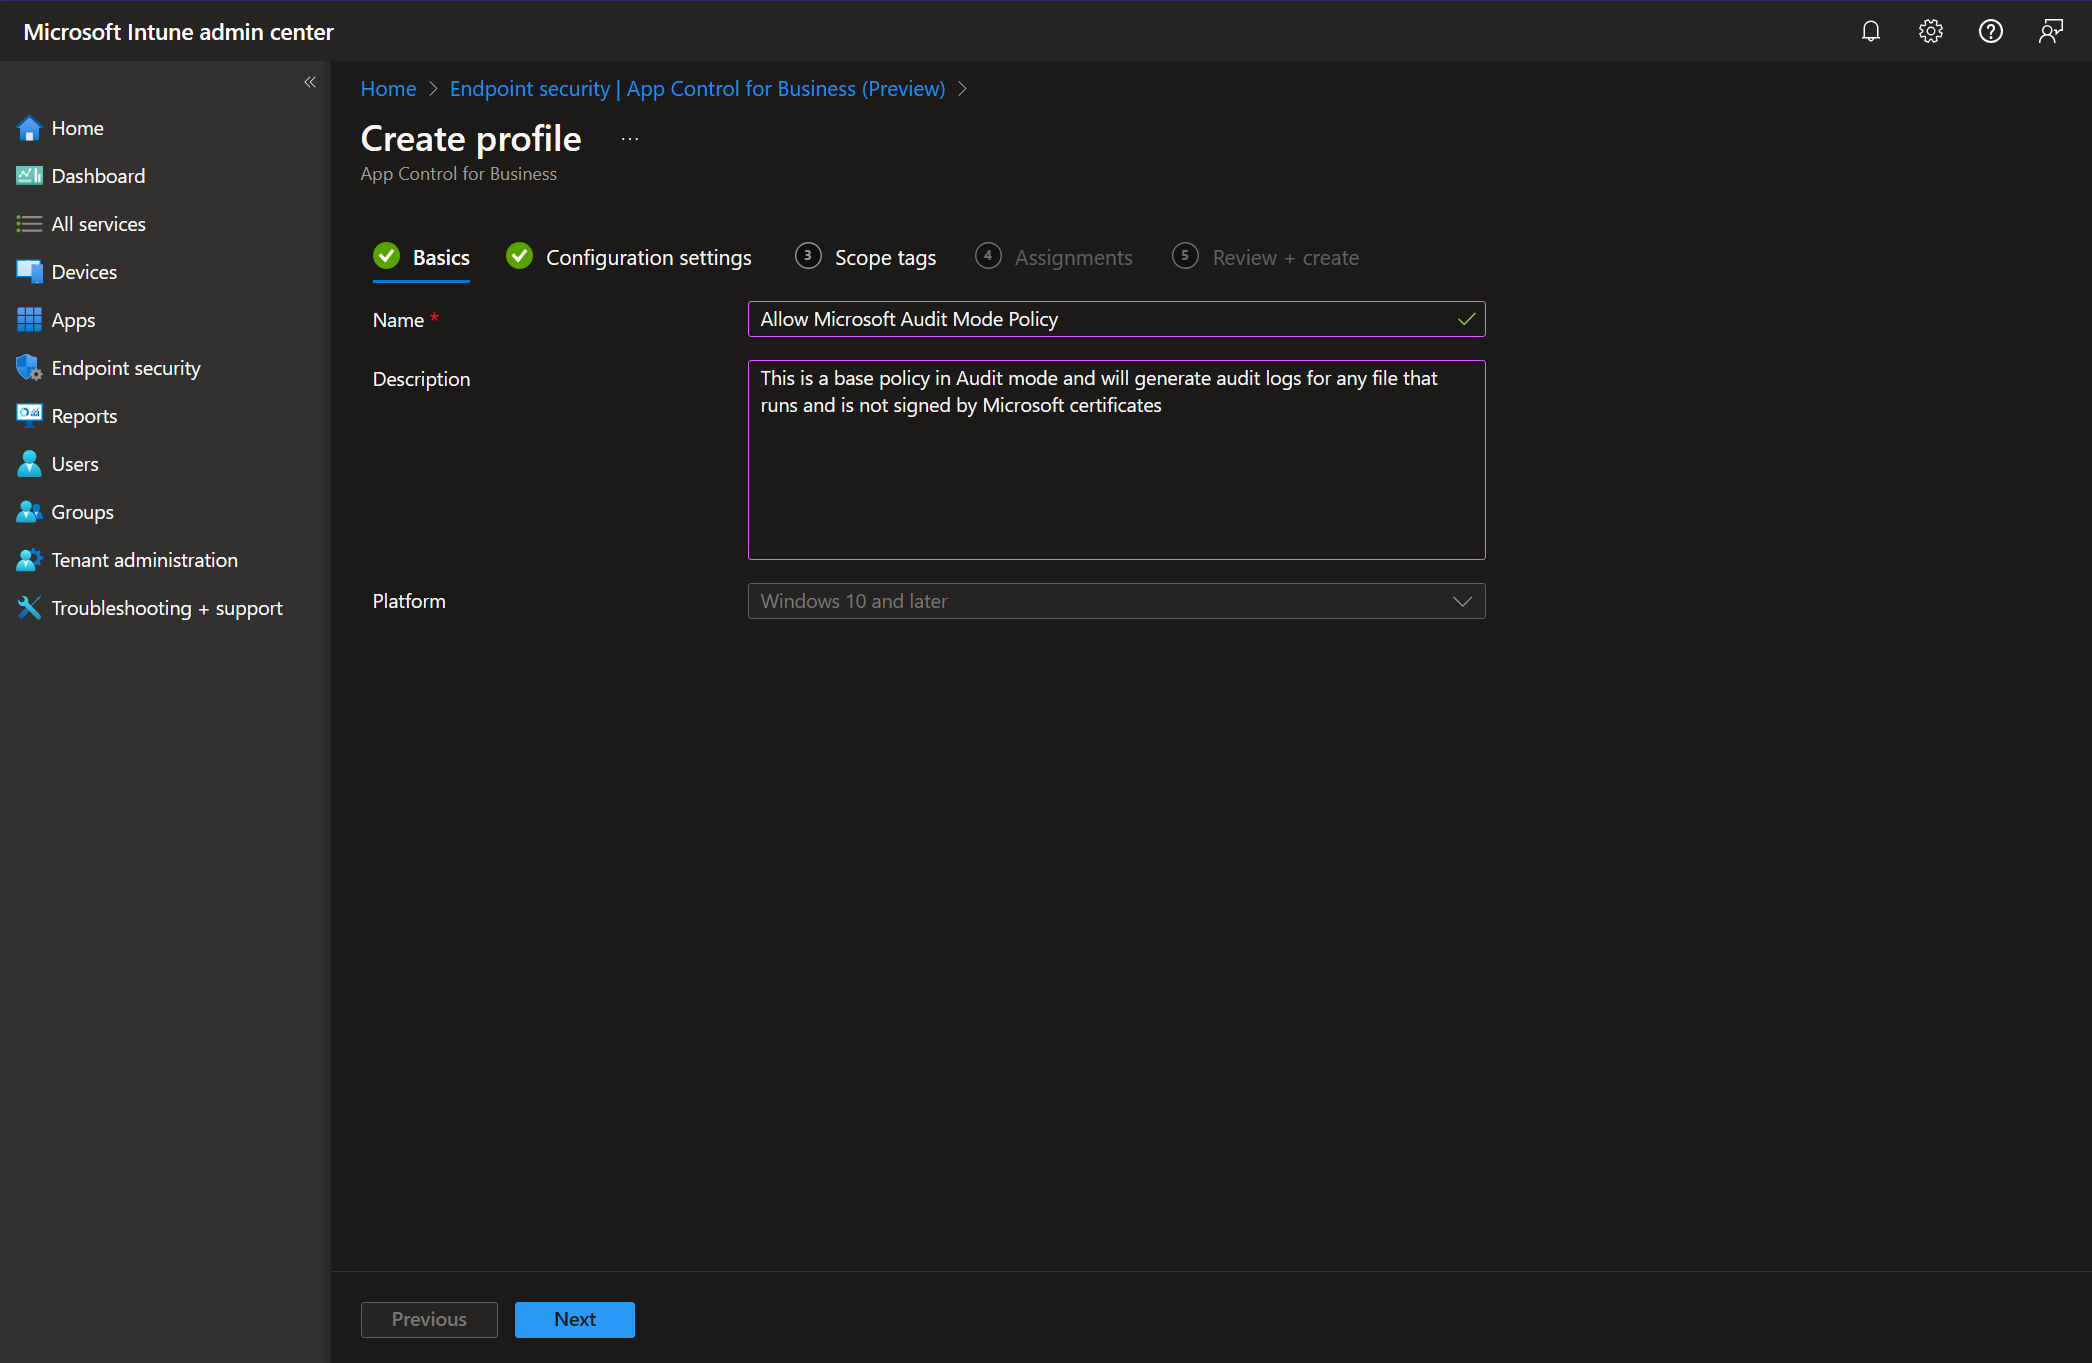The height and width of the screenshot is (1363, 2092).
Task: Click the Next button
Action: (x=574, y=1319)
